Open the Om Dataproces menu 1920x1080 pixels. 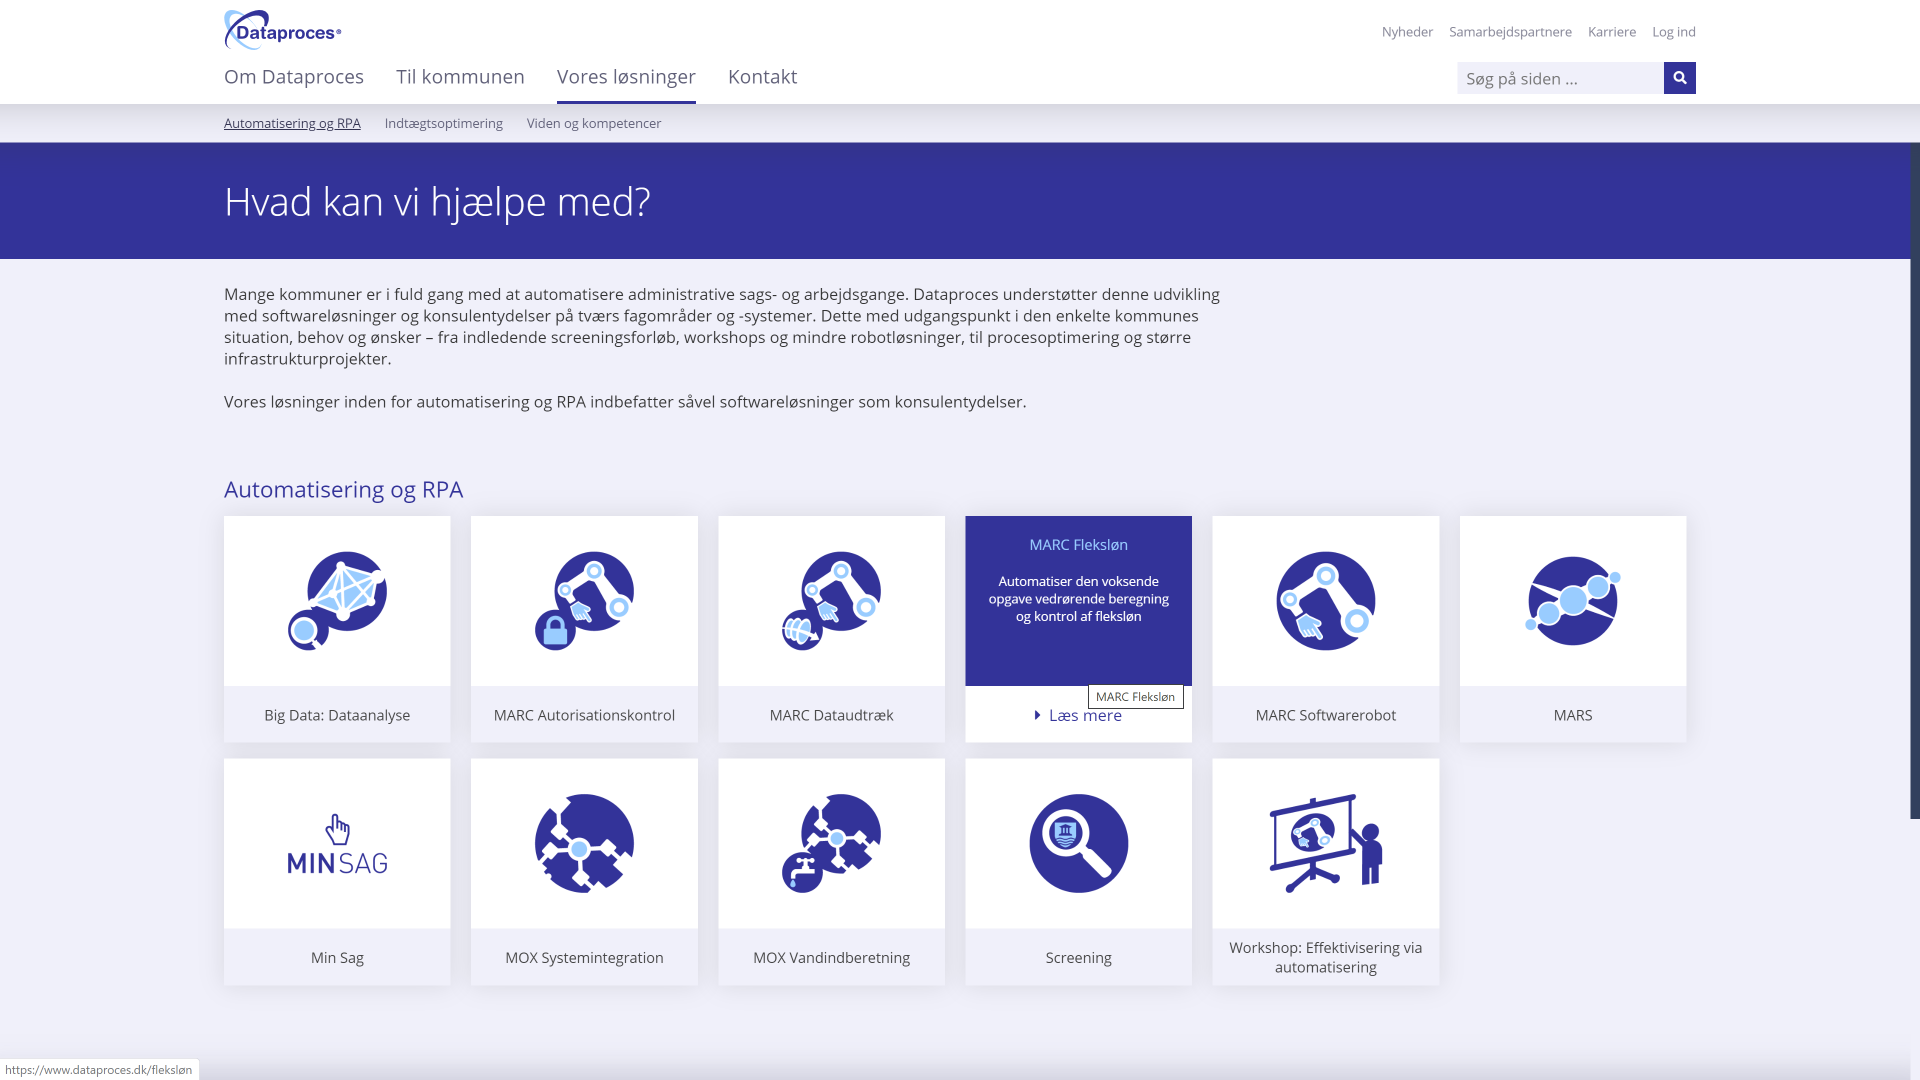294,77
